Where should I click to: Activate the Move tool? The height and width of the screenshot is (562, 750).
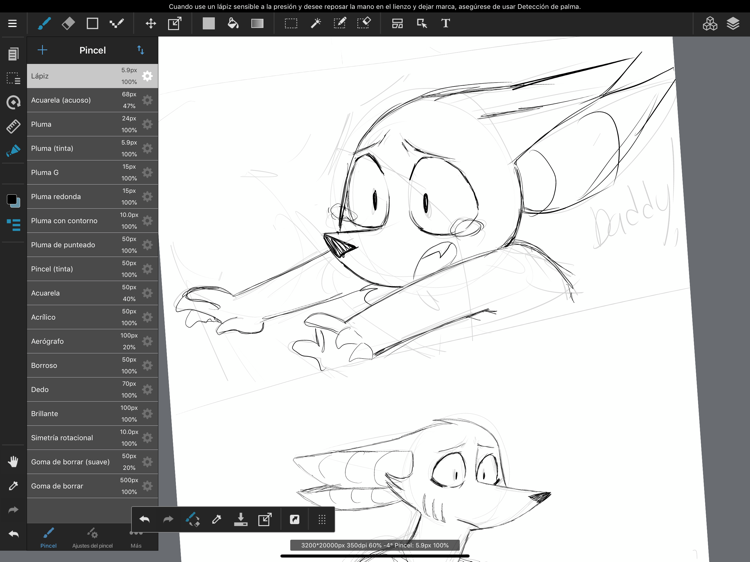(150, 23)
